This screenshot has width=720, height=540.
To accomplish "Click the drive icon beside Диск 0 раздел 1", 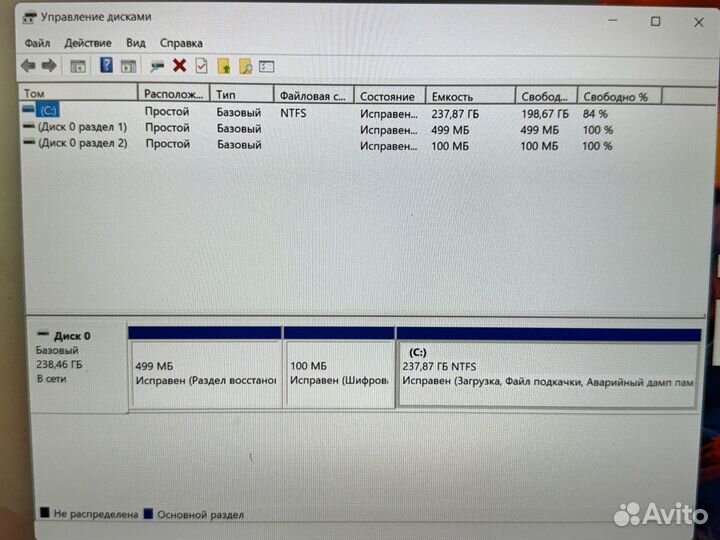I will tap(29, 126).
